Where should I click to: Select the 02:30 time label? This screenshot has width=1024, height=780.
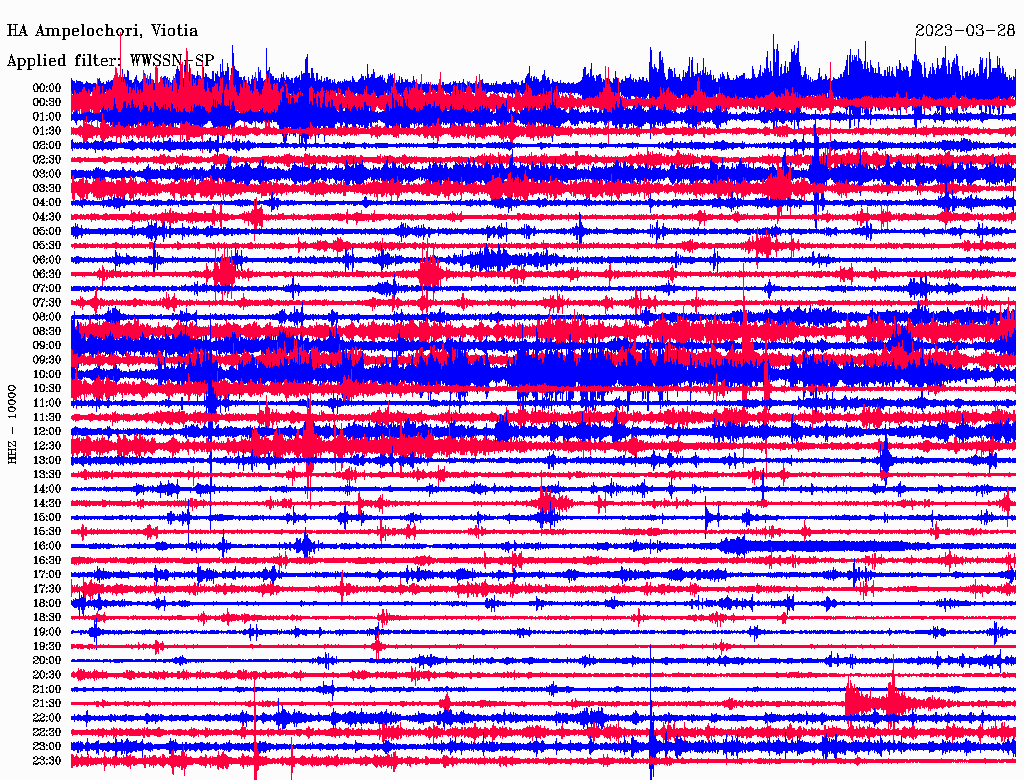pos(47,160)
